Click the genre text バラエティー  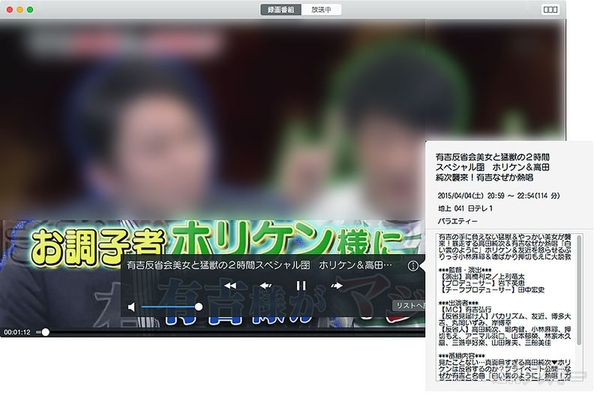point(458,221)
